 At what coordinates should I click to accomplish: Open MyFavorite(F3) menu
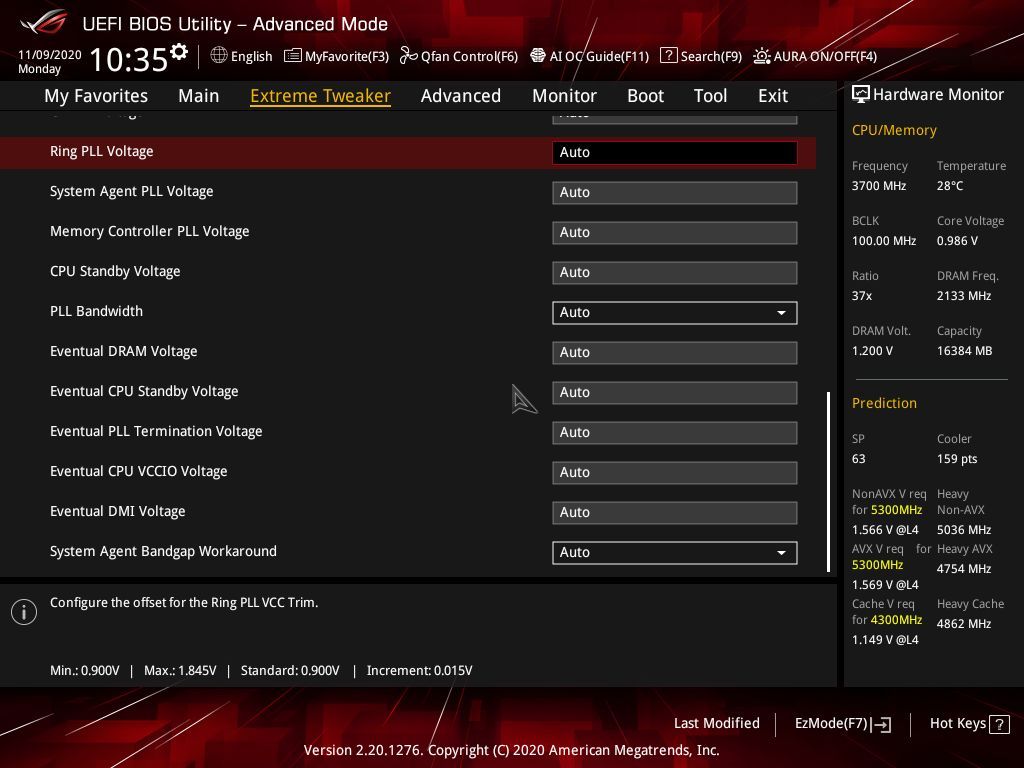coord(347,56)
